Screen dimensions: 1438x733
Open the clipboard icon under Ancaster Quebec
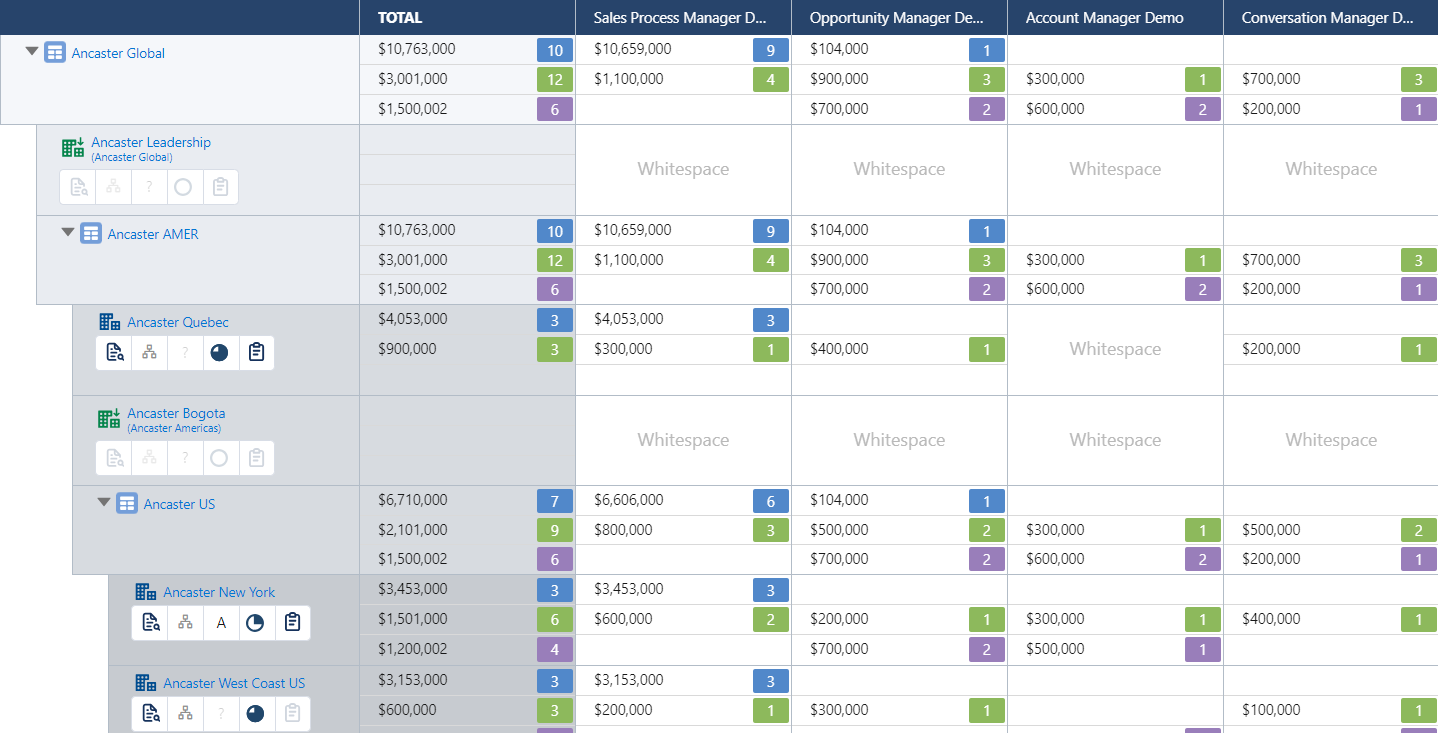point(256,352)
